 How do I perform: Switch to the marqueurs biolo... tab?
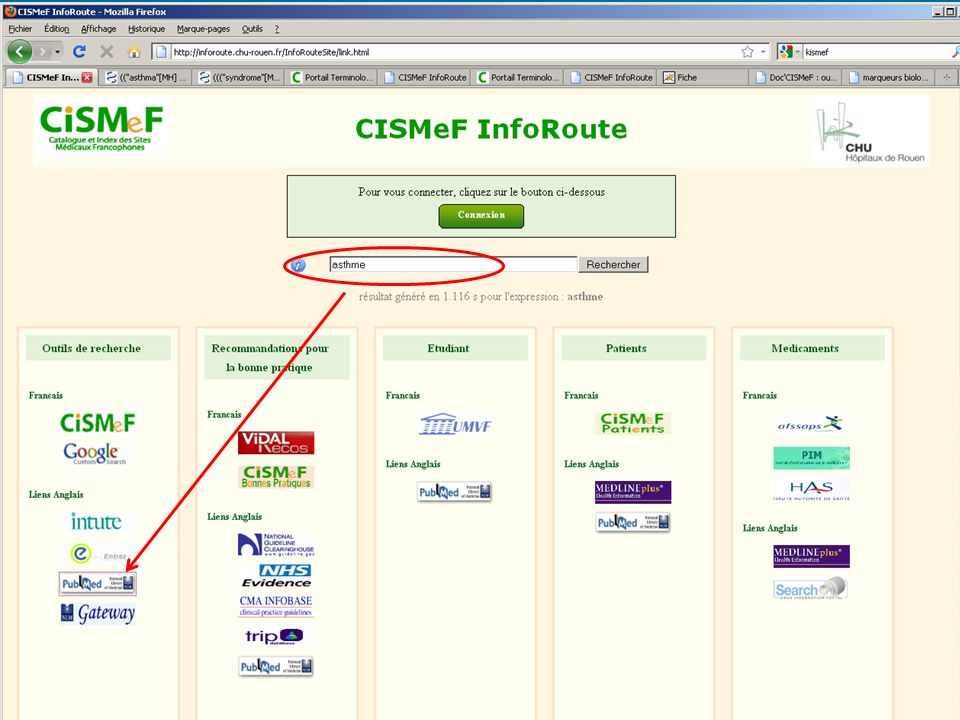coord(888,77)
